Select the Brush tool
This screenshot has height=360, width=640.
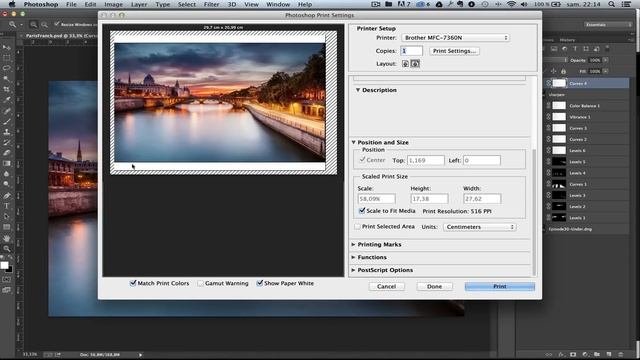click(7, 122)
